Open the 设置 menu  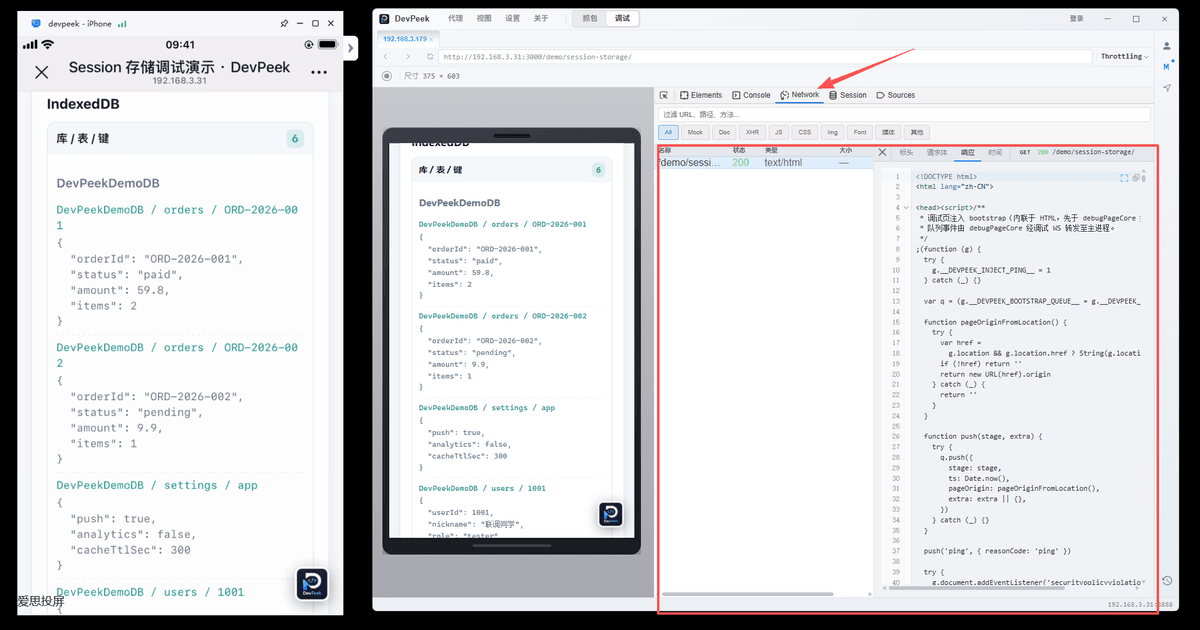pos(512,18)
